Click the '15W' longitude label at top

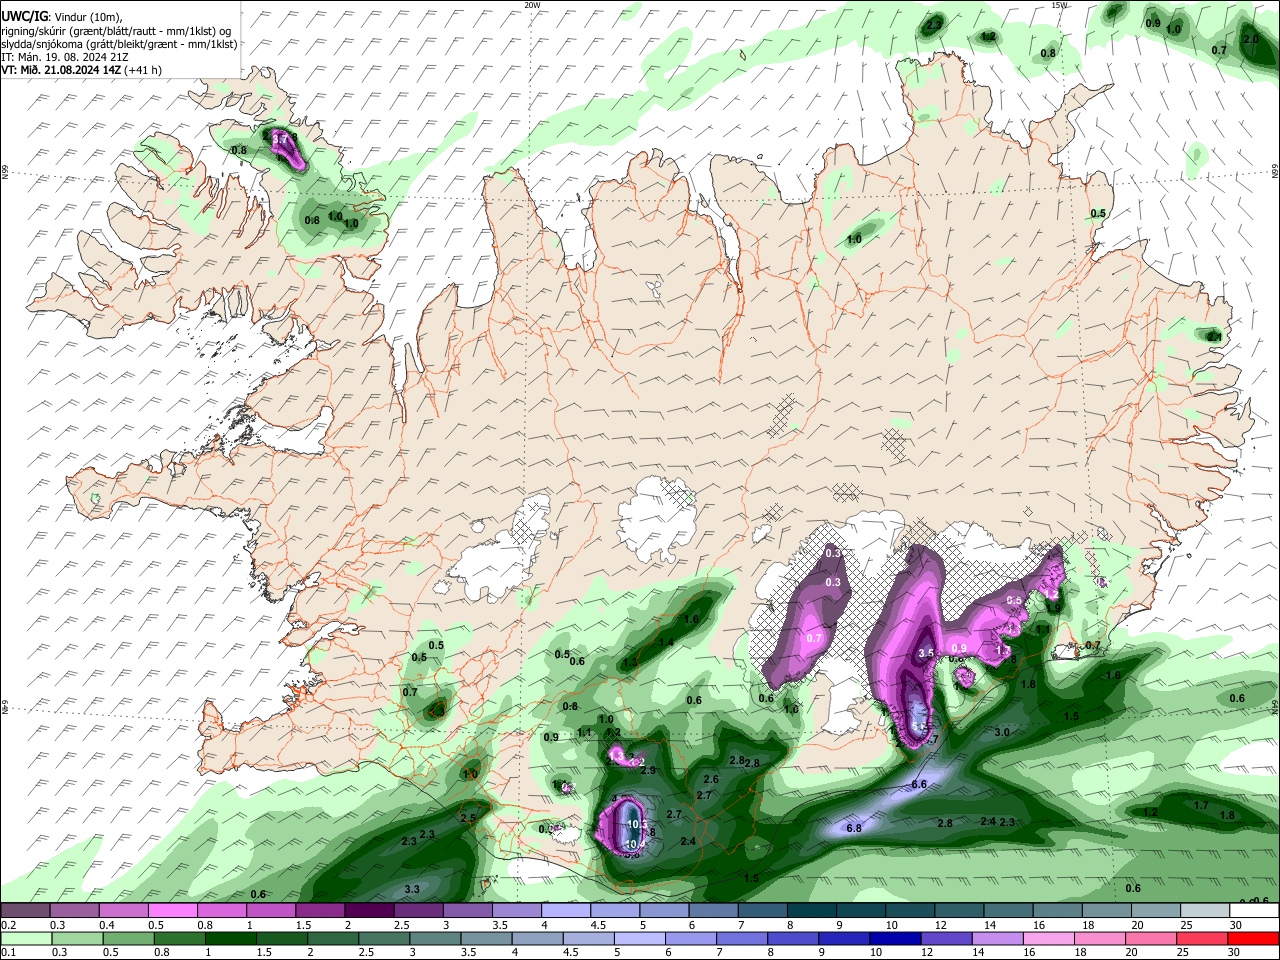click(1060, 5)
